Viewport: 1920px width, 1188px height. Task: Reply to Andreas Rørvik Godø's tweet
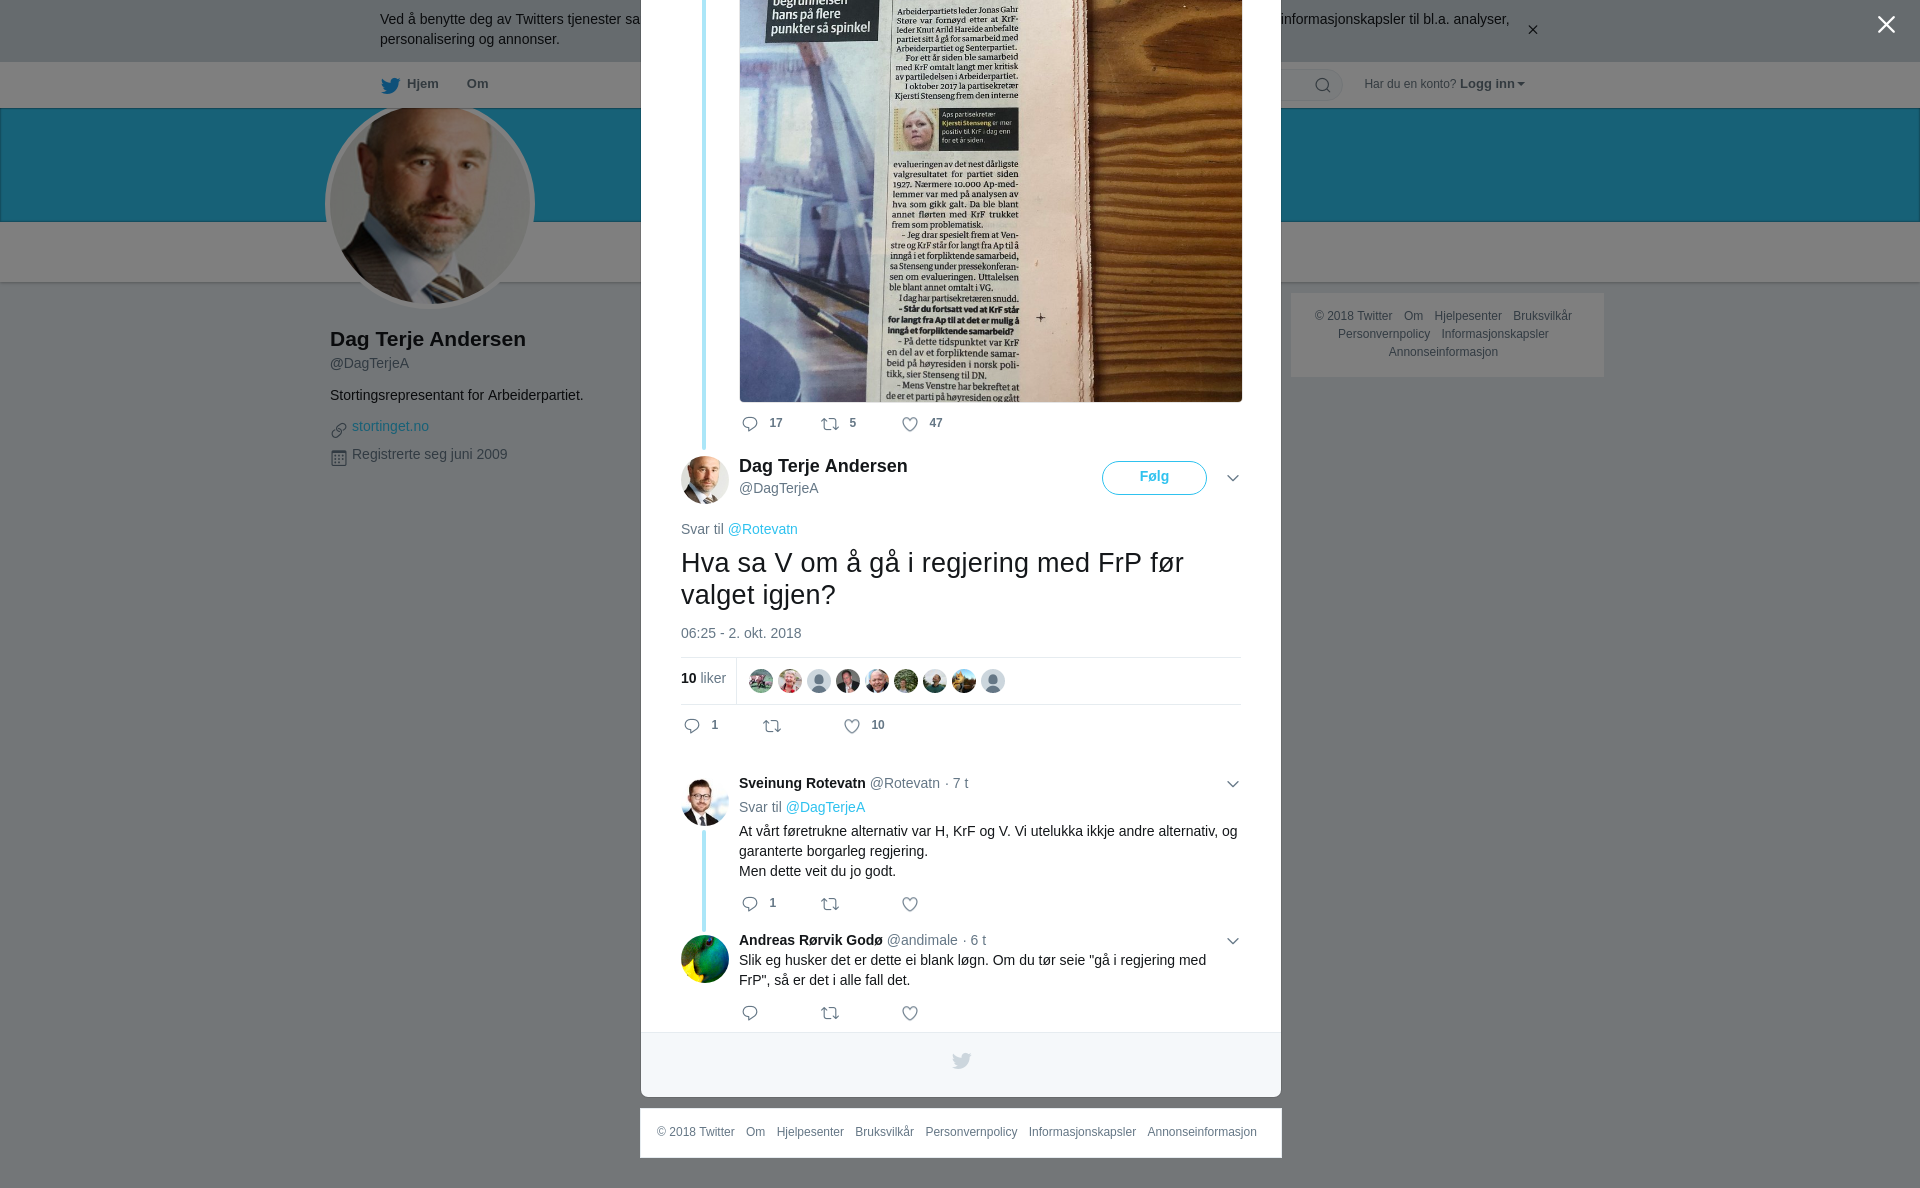click(750, 1014)
